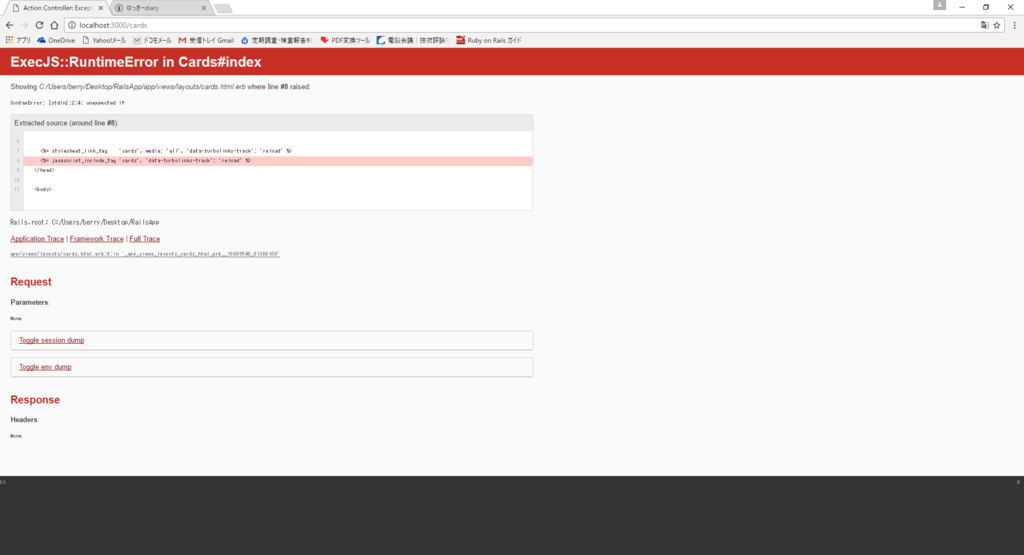Switch to the Action Controller Exception tab

pos(56,8)
